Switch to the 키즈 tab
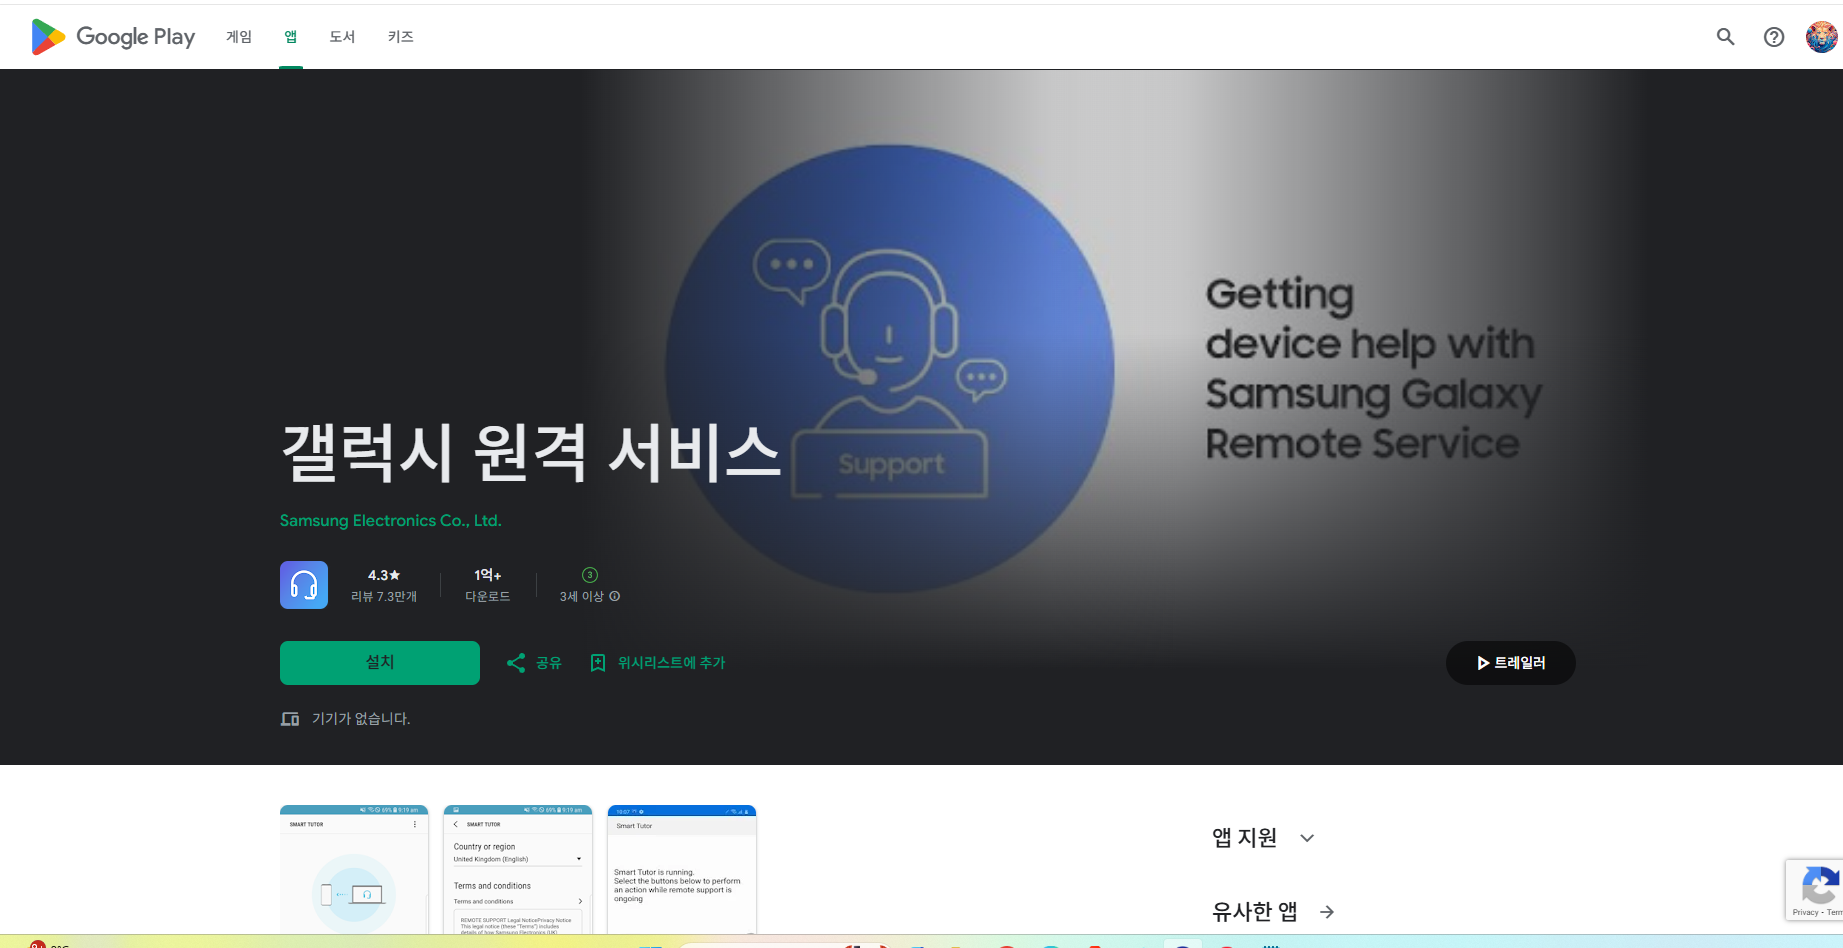This screenshot has height=948, width=1843. (x=399, y=36)
